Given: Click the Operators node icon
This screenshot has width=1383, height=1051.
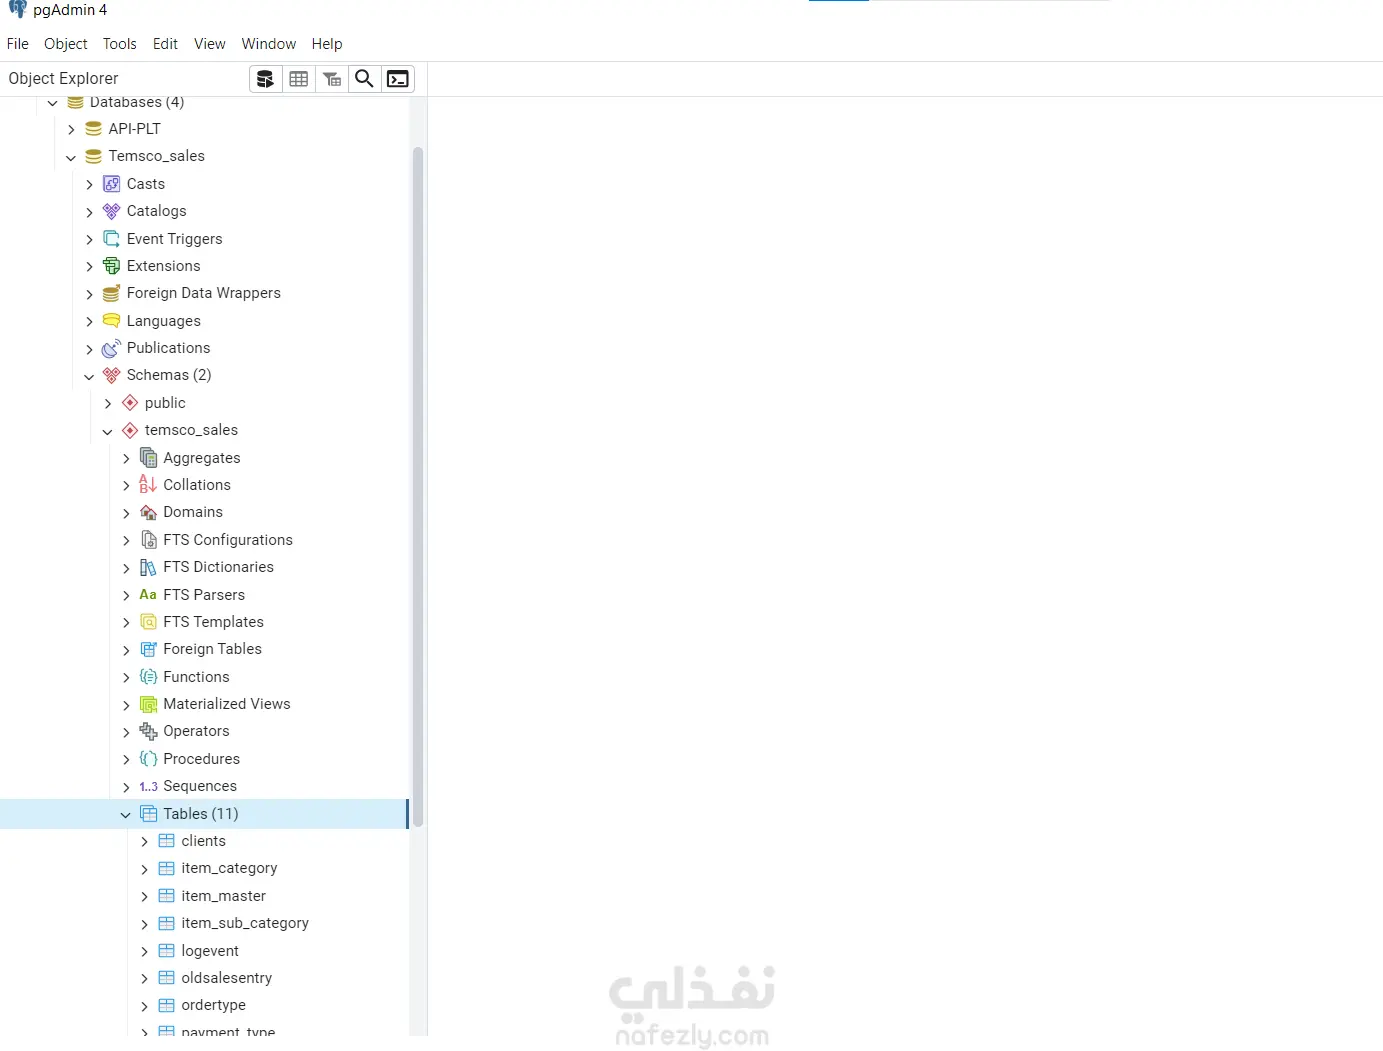Looking at the screenshot, I should (x=148, y=731).
